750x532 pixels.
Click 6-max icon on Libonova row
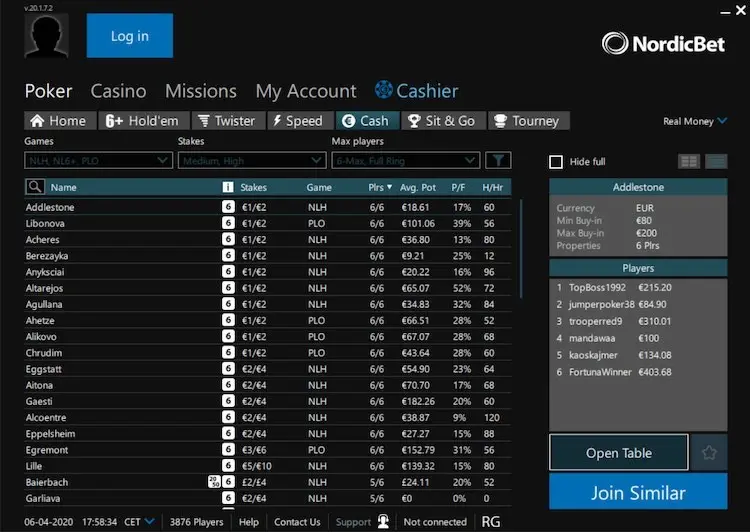(x=228, y=223)
